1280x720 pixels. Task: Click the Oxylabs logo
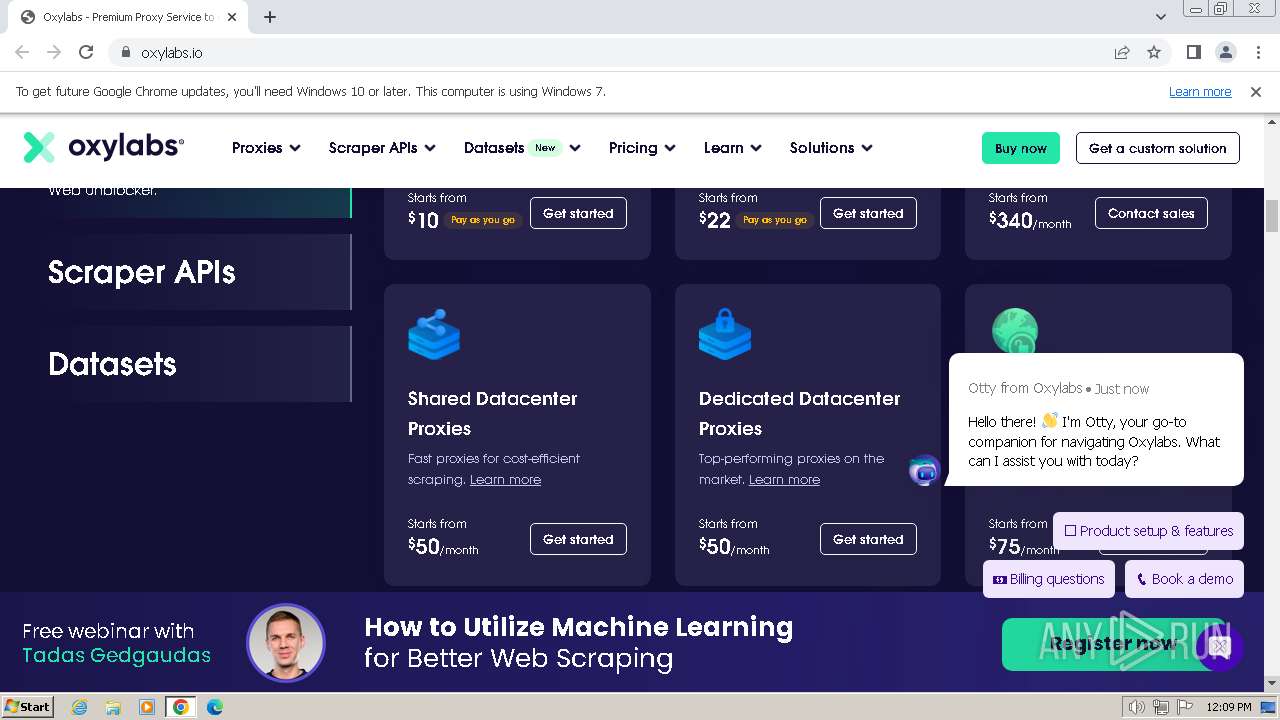click(x=104, y=147)
